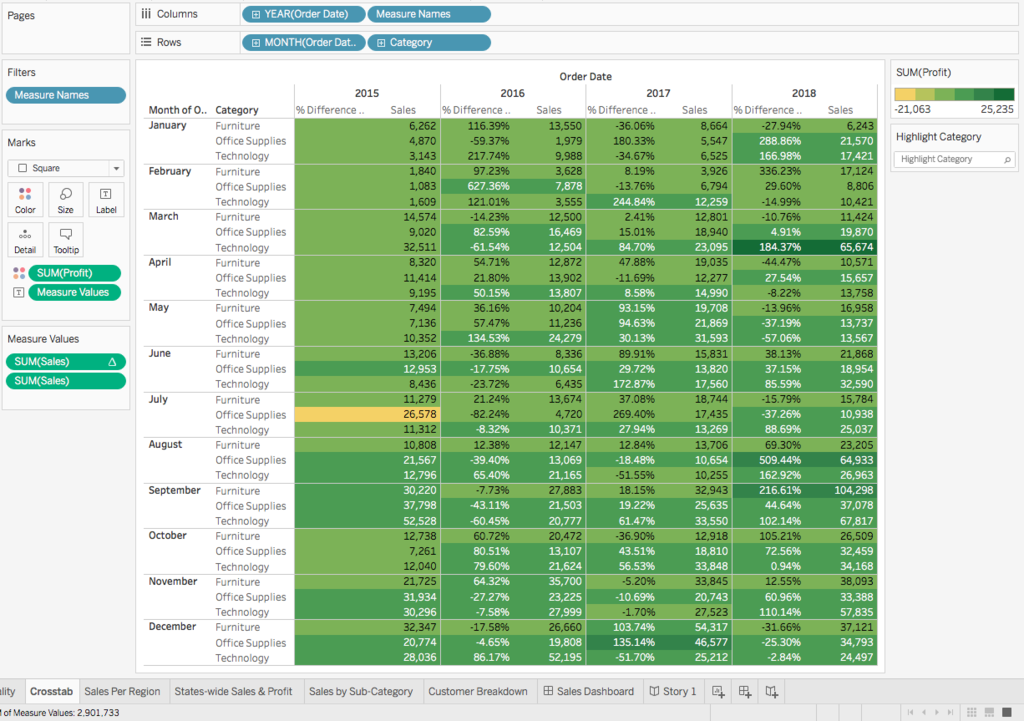Screen dimensions: 1024x721
Task: Click the Month of O.. row header
Action: (177, 110)
